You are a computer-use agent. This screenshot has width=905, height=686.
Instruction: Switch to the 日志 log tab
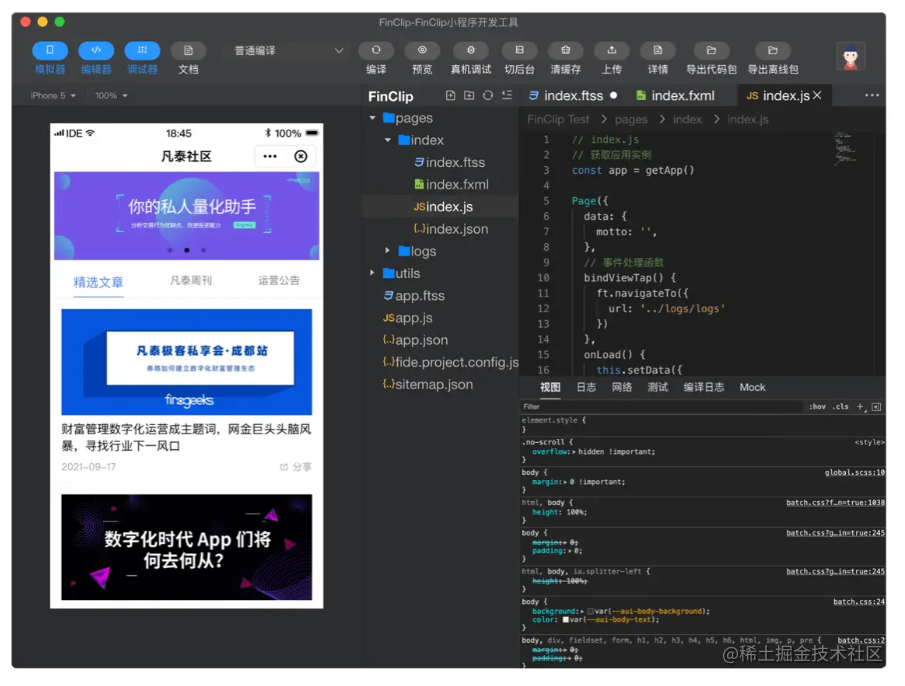tap(586, 387)
